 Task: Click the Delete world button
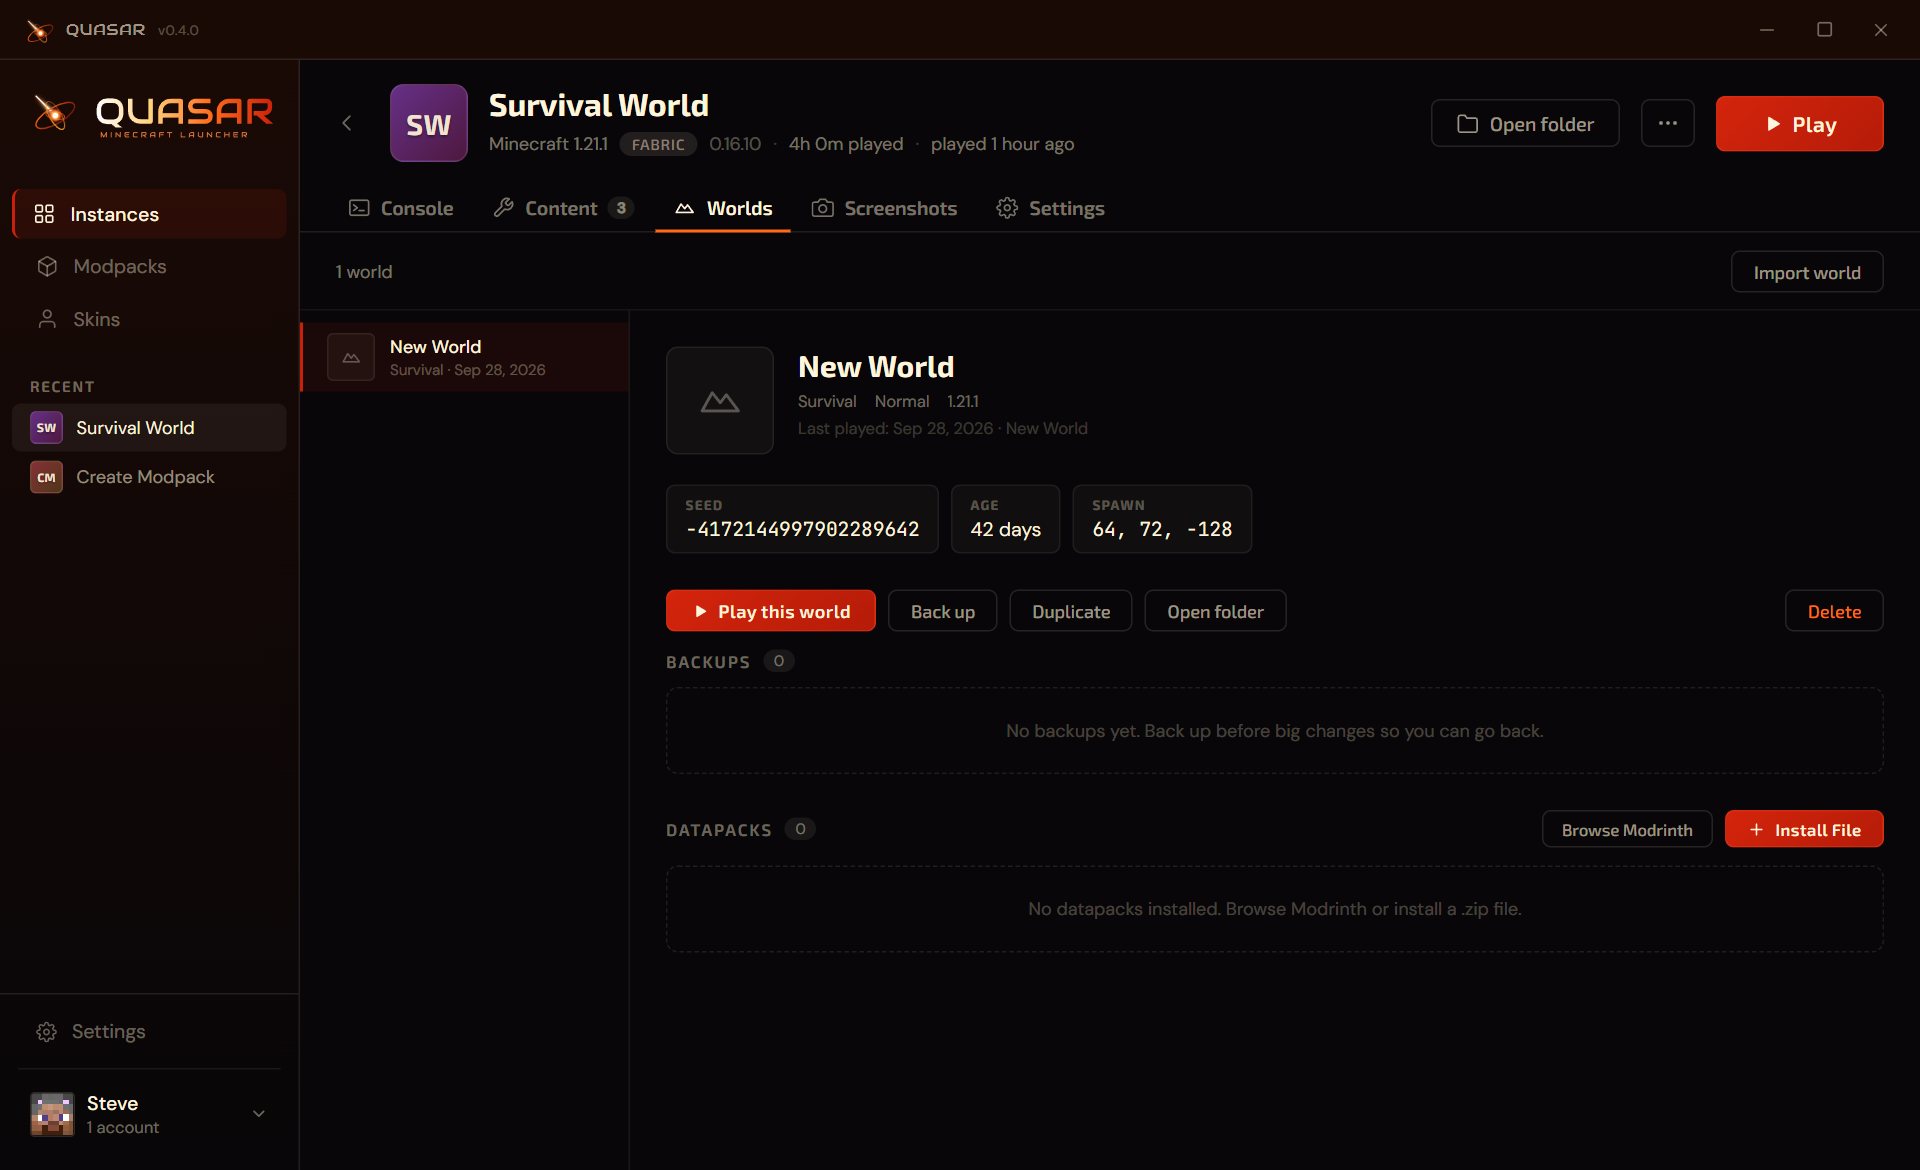[1834, 611]
